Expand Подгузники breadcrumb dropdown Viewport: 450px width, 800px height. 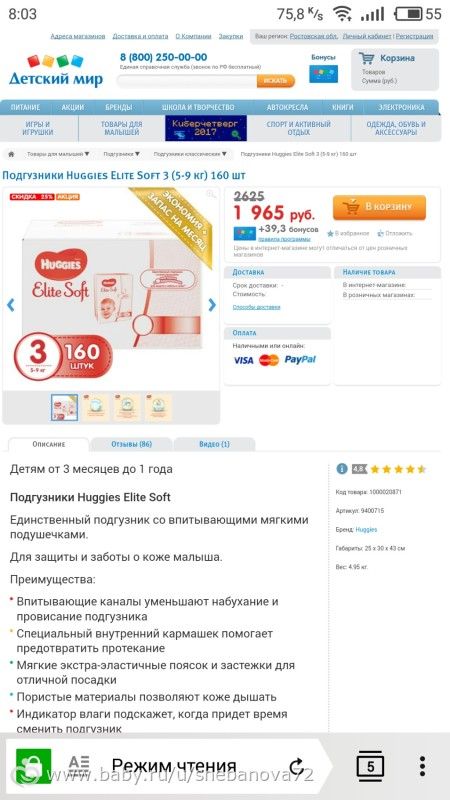121,154
